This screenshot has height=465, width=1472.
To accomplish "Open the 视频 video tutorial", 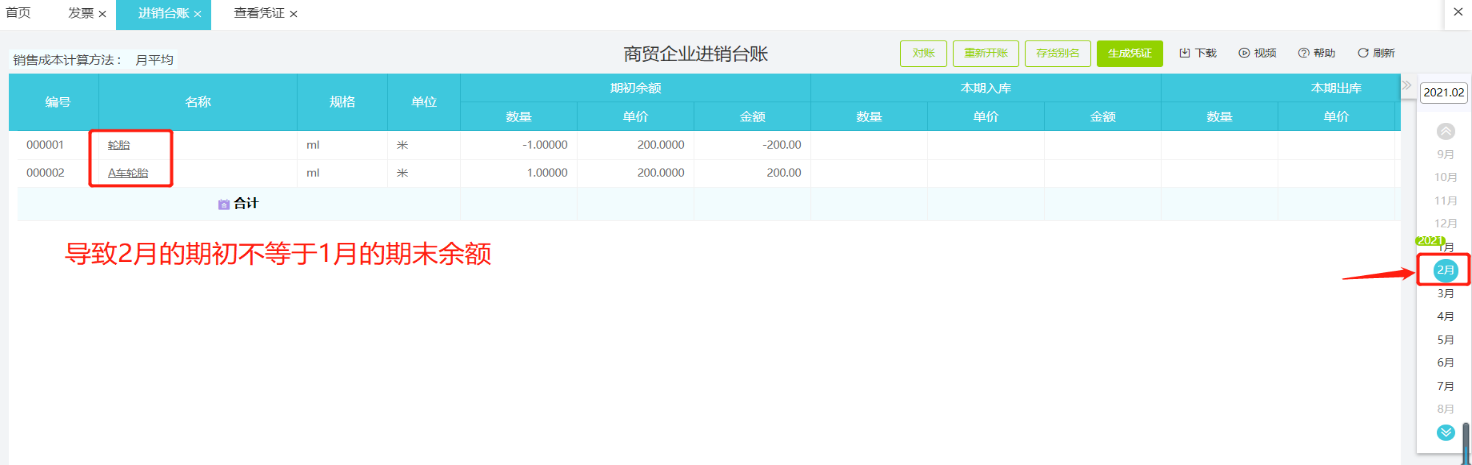I will click(x=1257, y=53).
